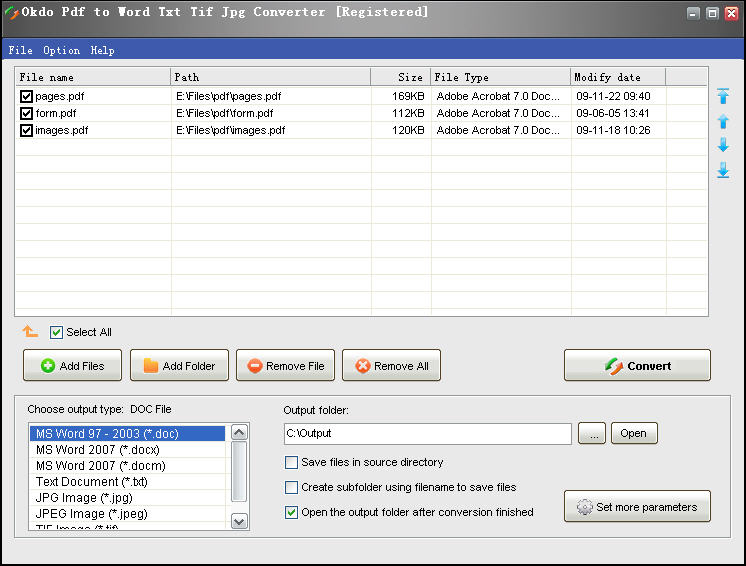Screen dimensions: 746x566
Task: Uncheck the pages.pdf checkbox
Action: pyautogui.click(x=26, y=97)
